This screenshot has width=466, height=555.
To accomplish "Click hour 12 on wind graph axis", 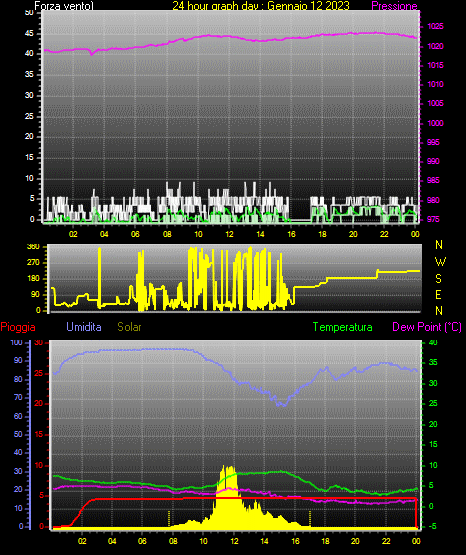I will click(x=229, y=234).
